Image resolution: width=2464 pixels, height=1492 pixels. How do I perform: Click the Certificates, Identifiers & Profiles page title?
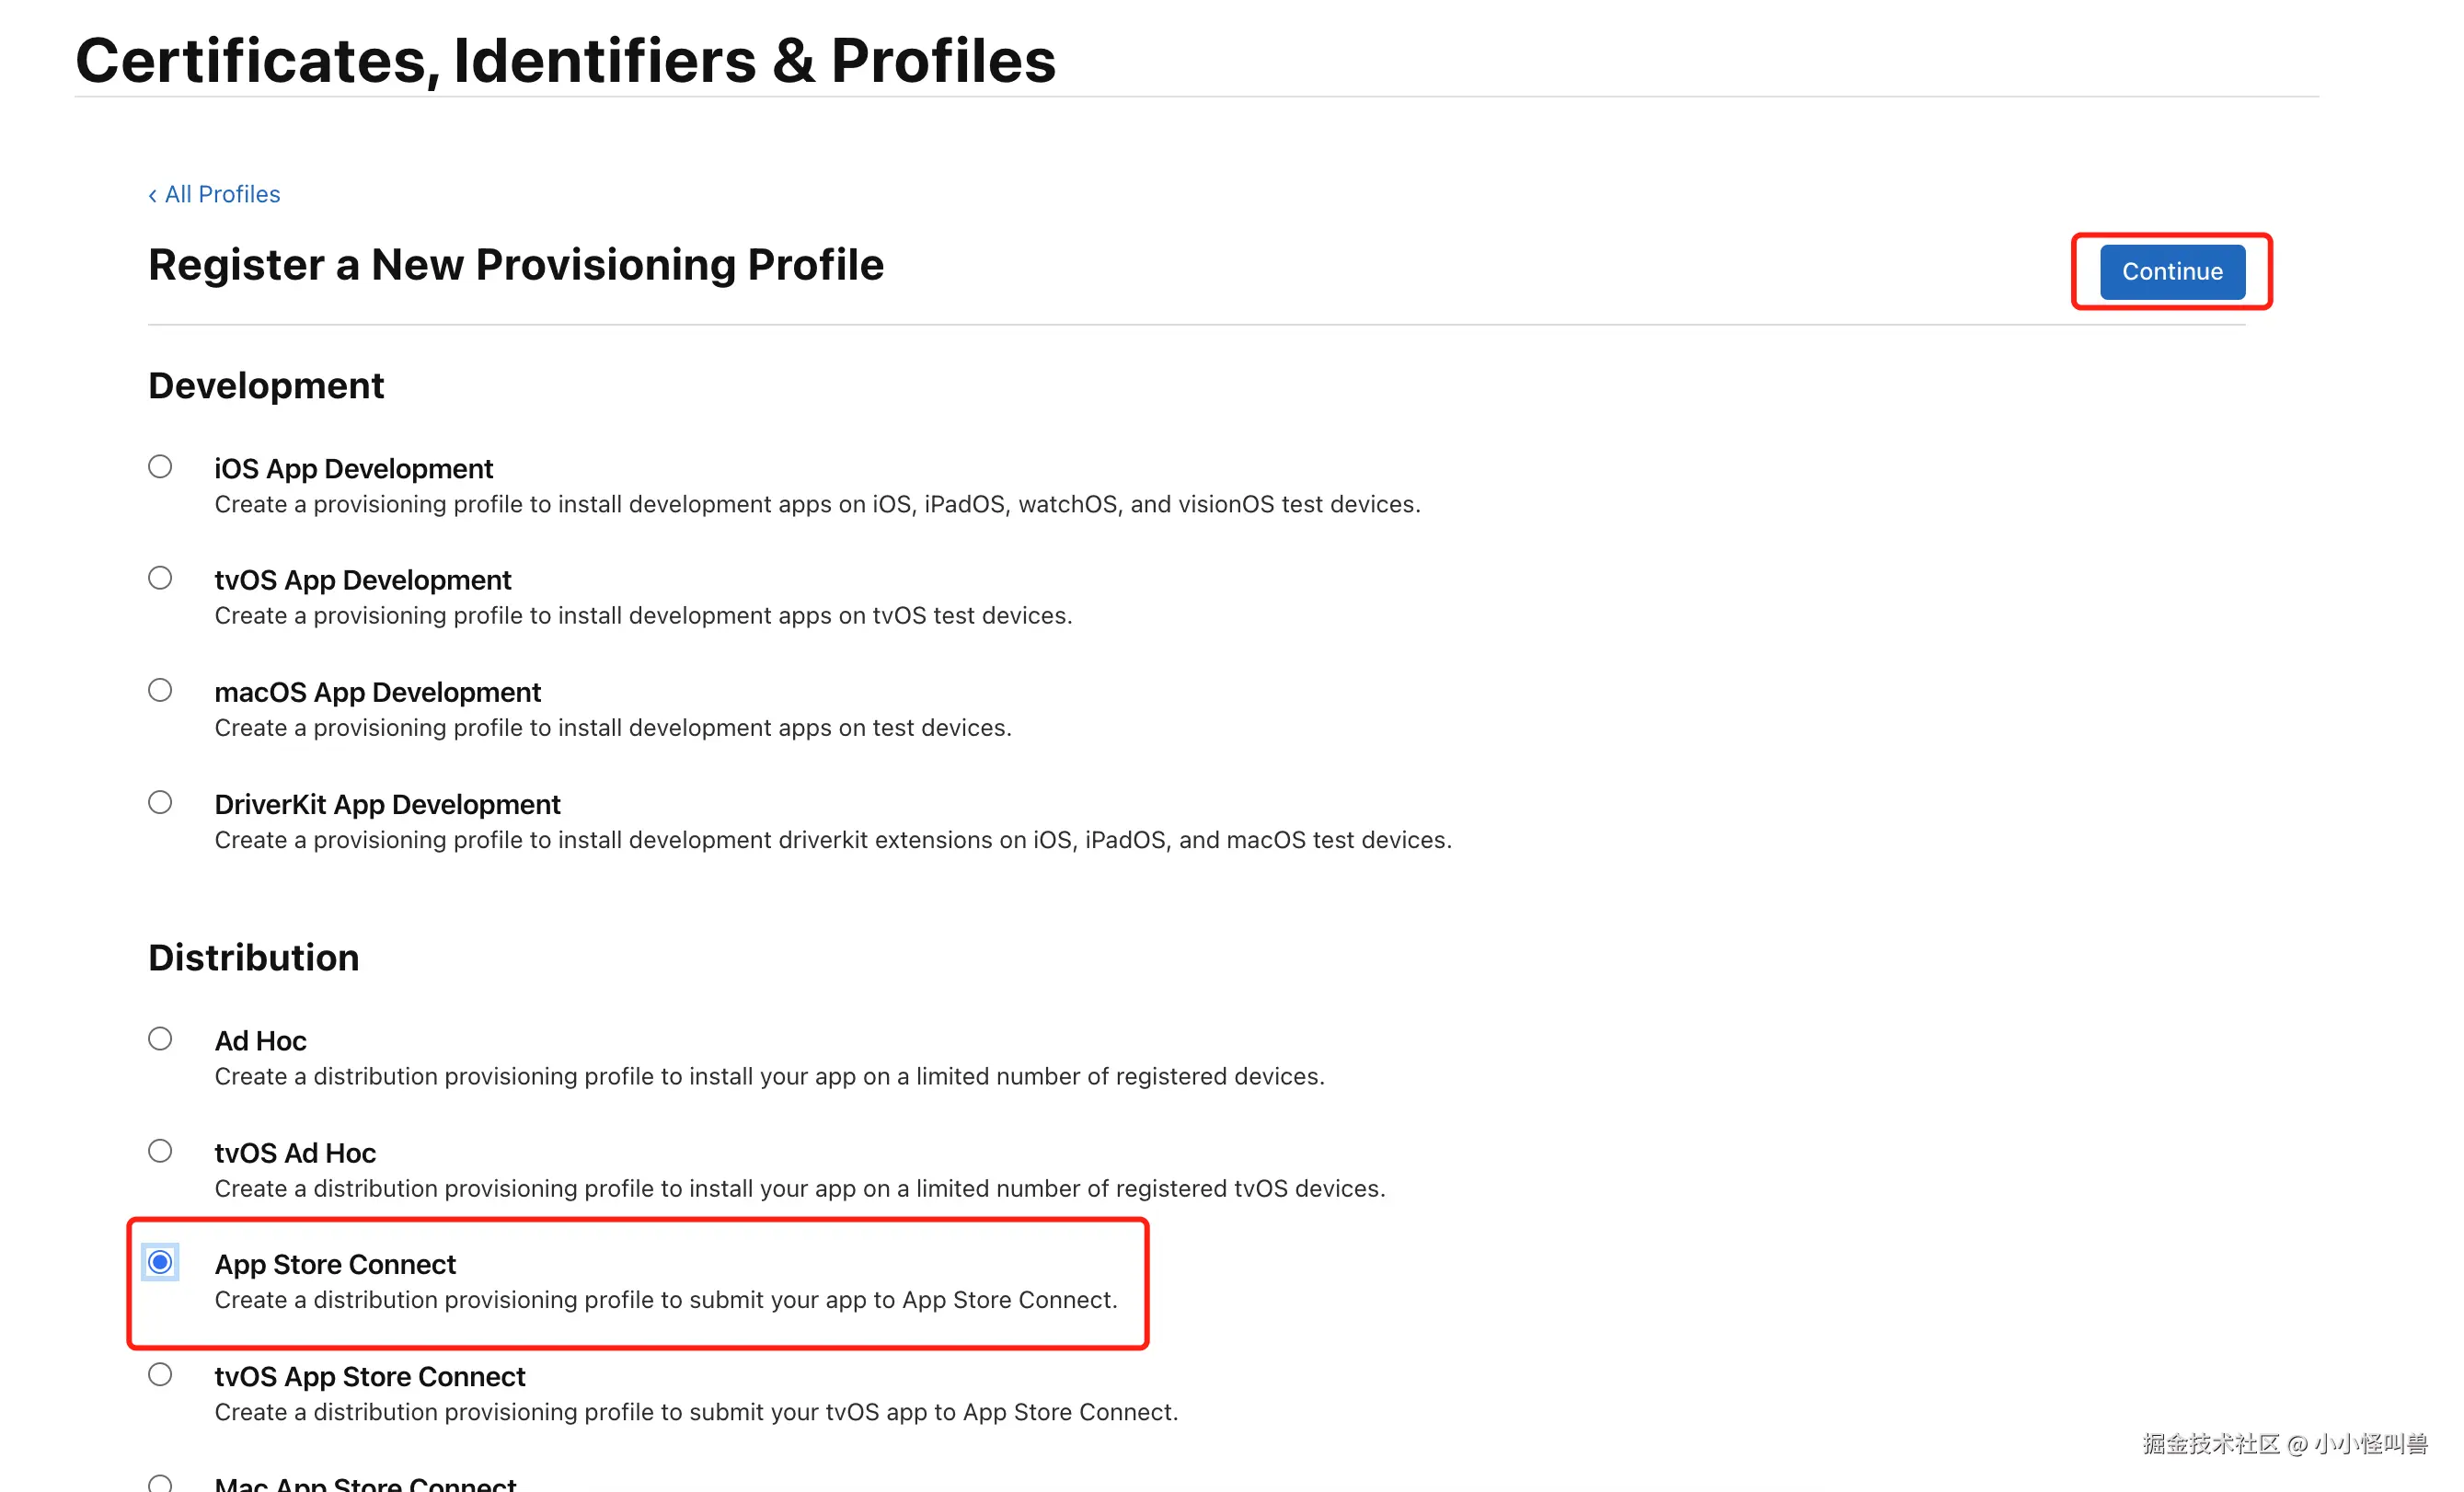coord(565,60)
